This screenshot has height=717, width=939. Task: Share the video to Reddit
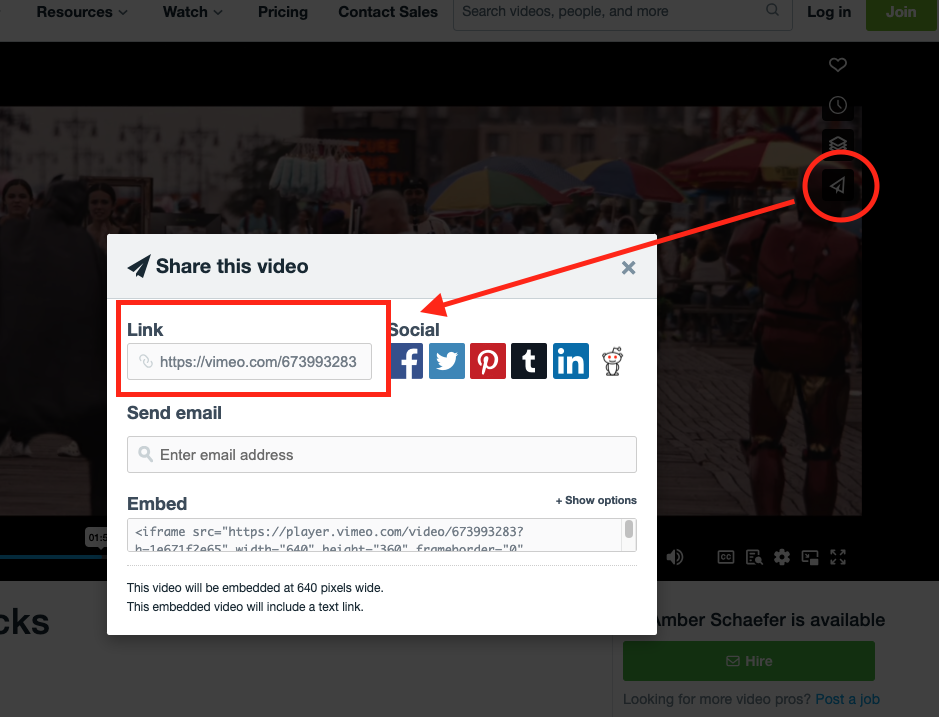613,361
